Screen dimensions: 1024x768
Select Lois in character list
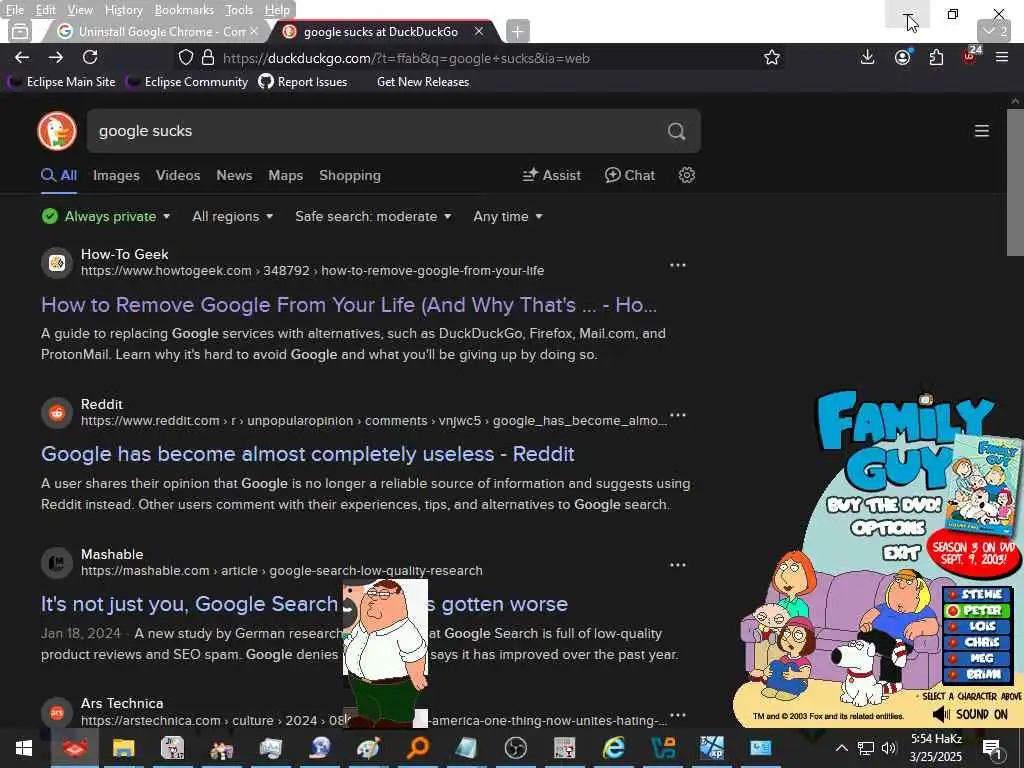(x=978, y=626)
